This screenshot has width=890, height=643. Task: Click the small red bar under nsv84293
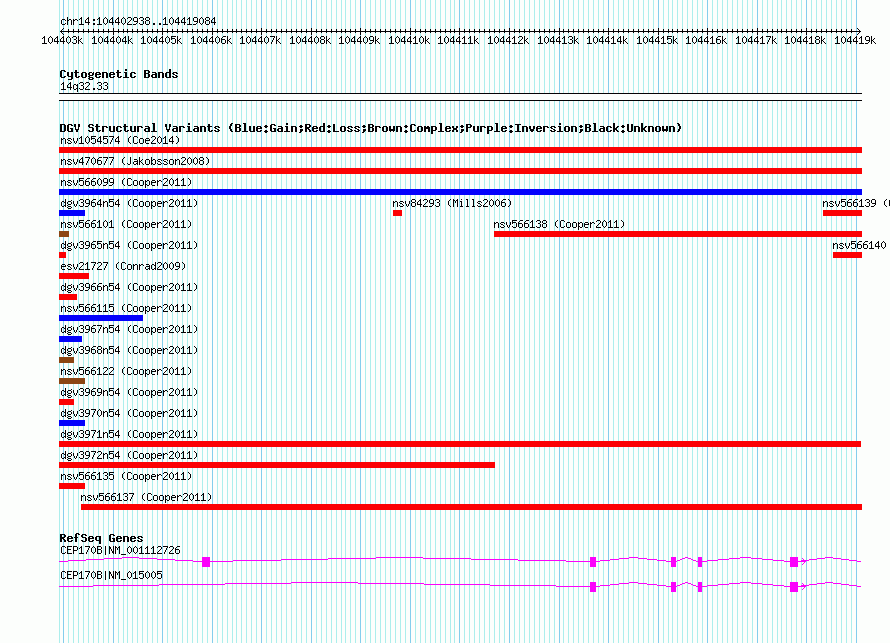[397, 213]
